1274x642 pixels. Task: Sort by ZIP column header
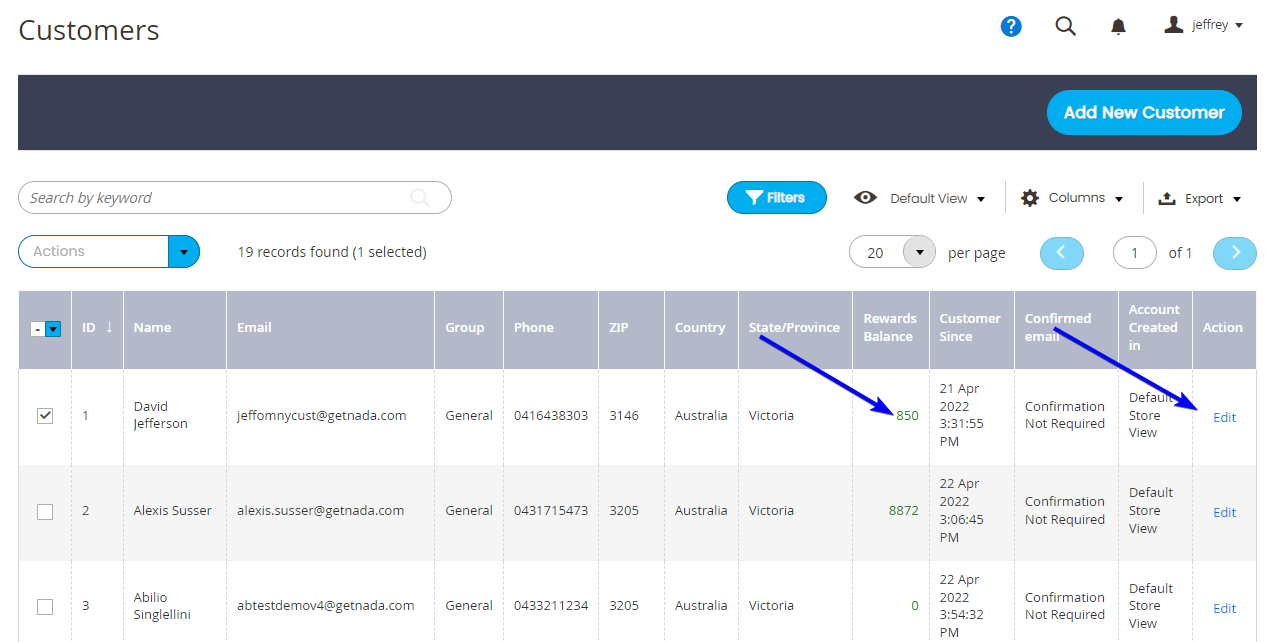pos(618,327)
